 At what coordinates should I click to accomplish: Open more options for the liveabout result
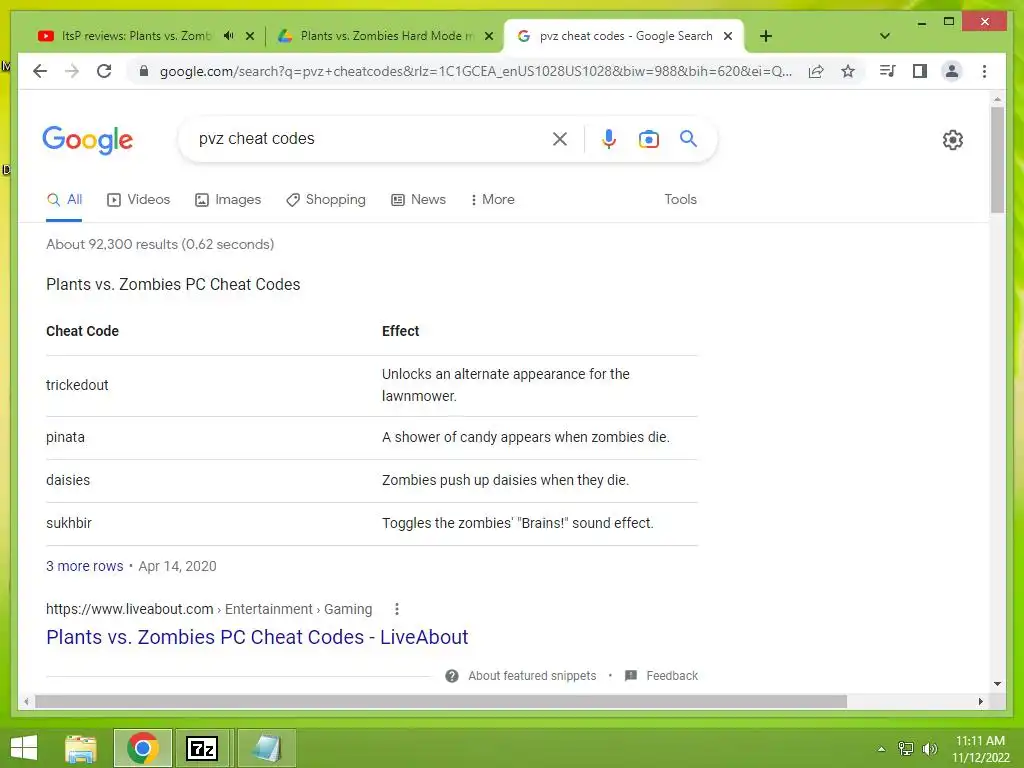click(396, 609)
